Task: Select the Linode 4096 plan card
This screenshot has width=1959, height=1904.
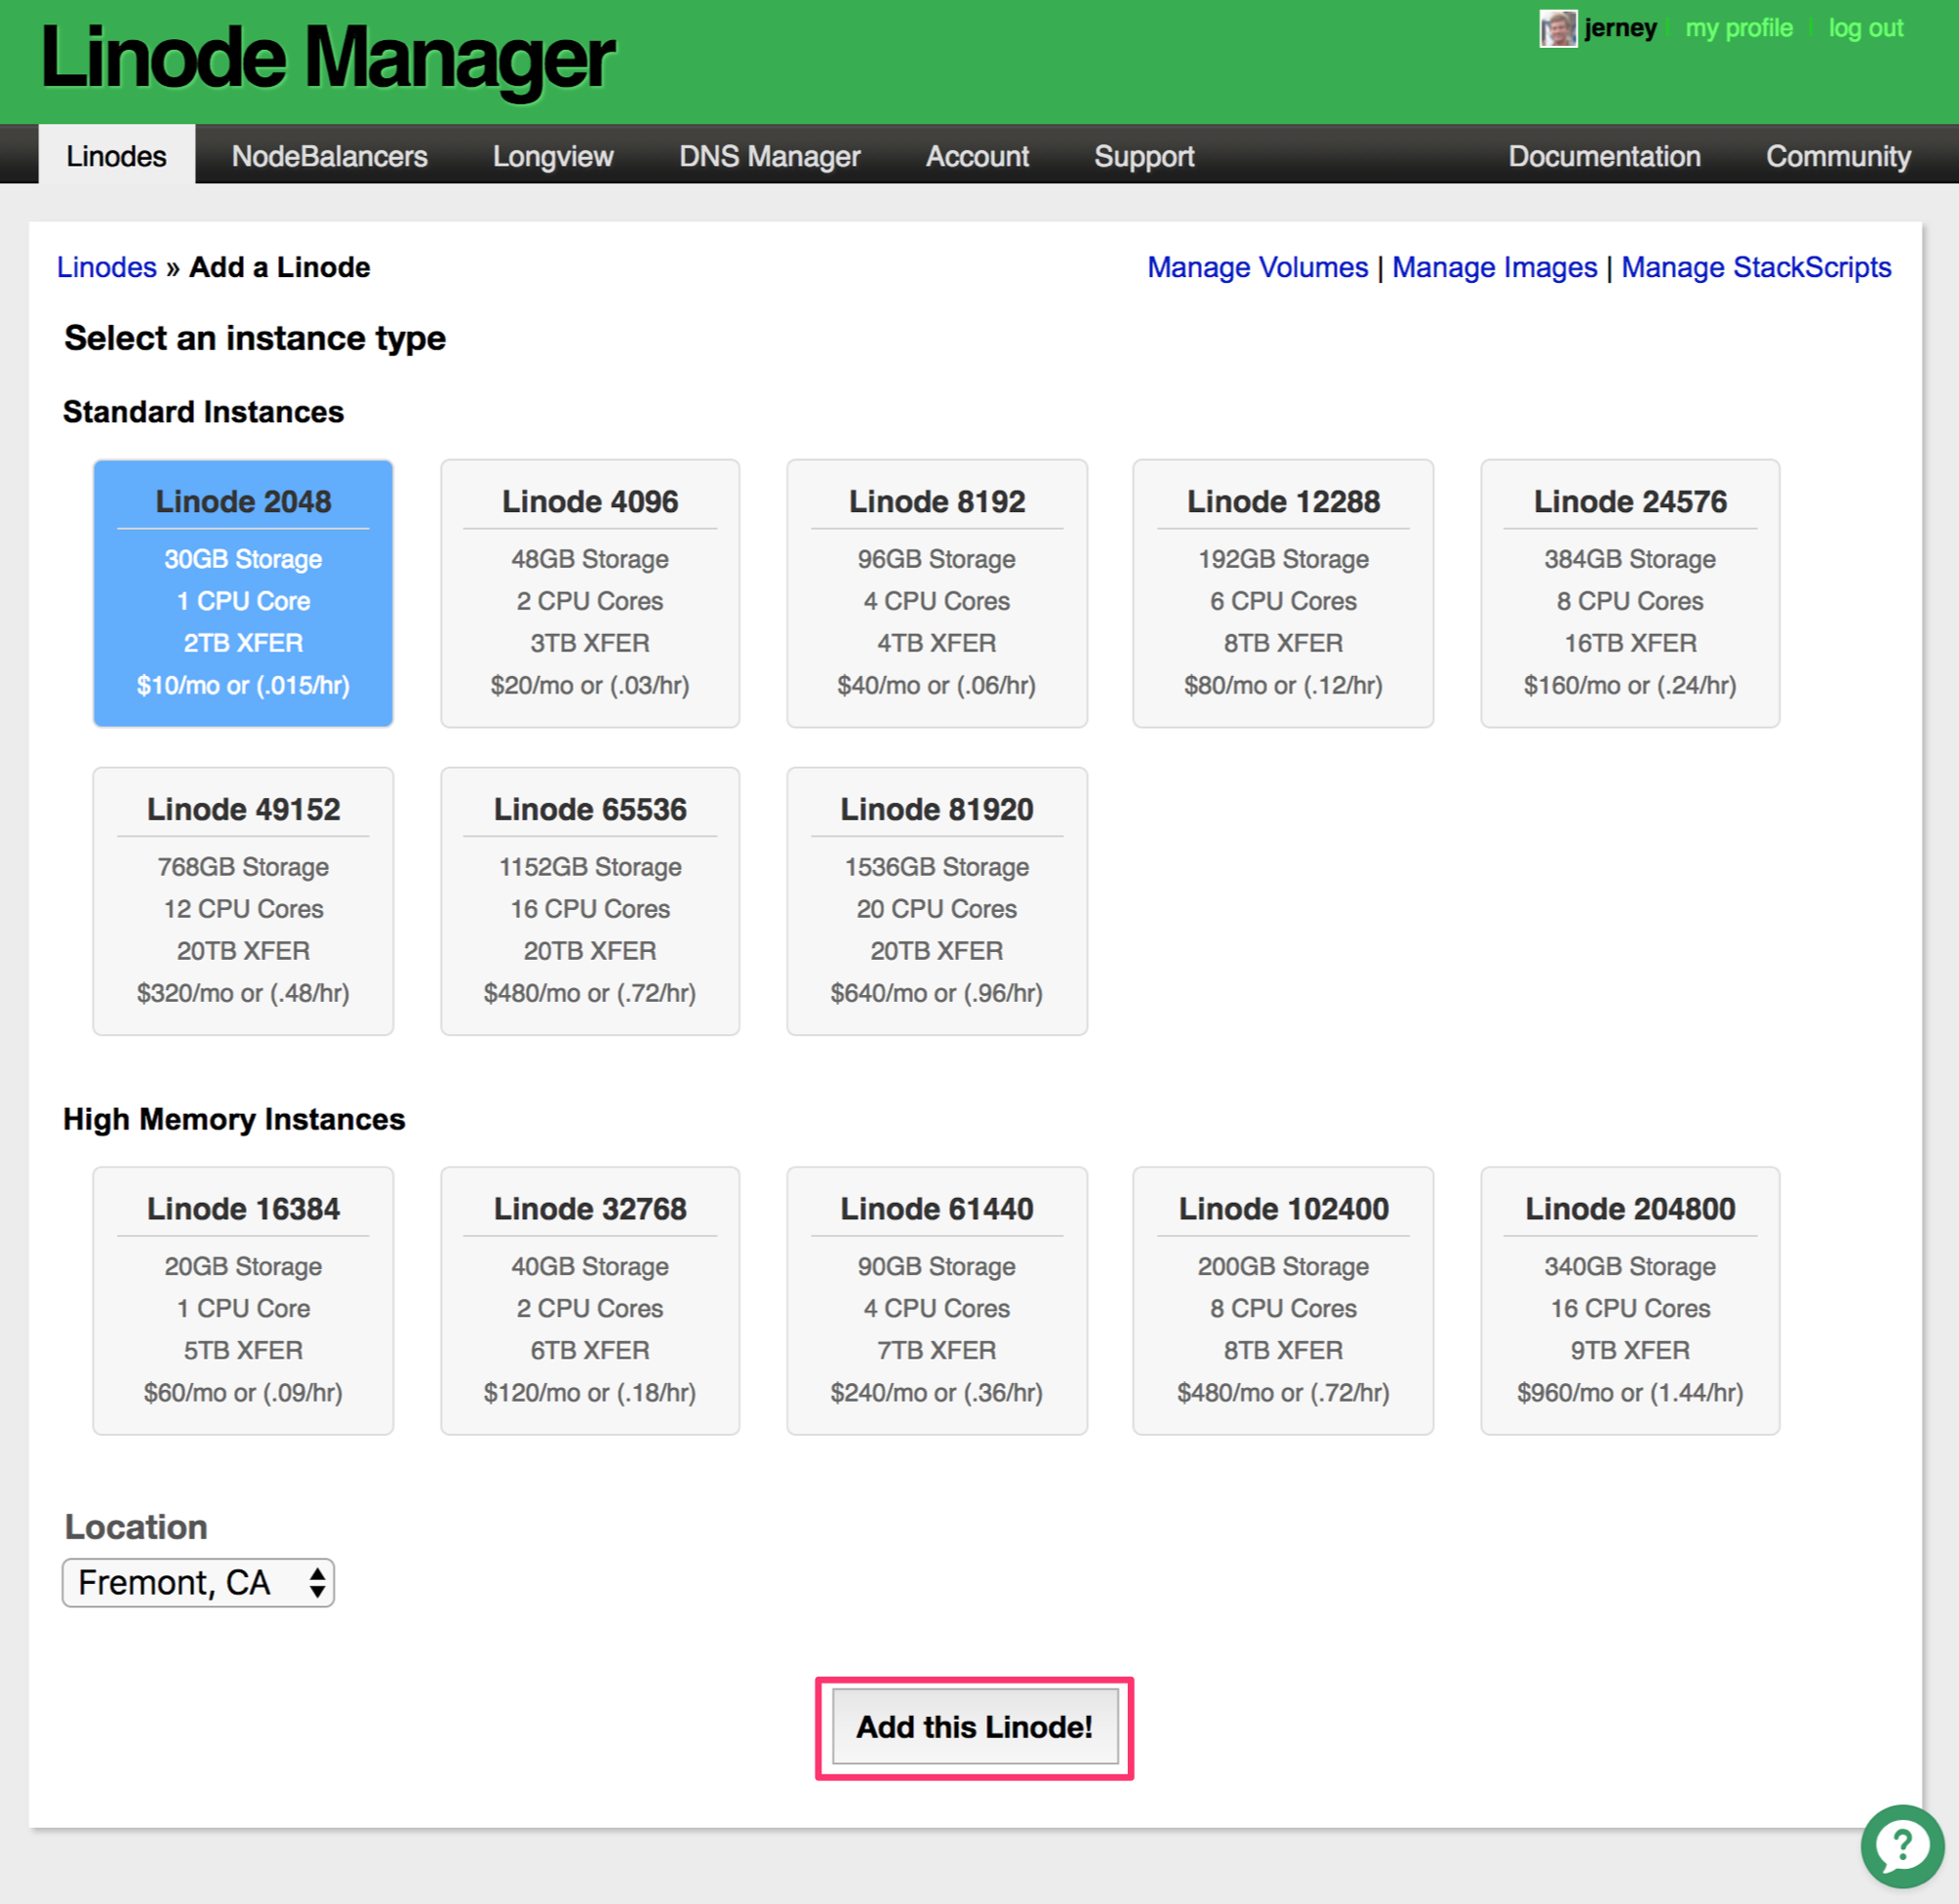Action: coord(590,593)
